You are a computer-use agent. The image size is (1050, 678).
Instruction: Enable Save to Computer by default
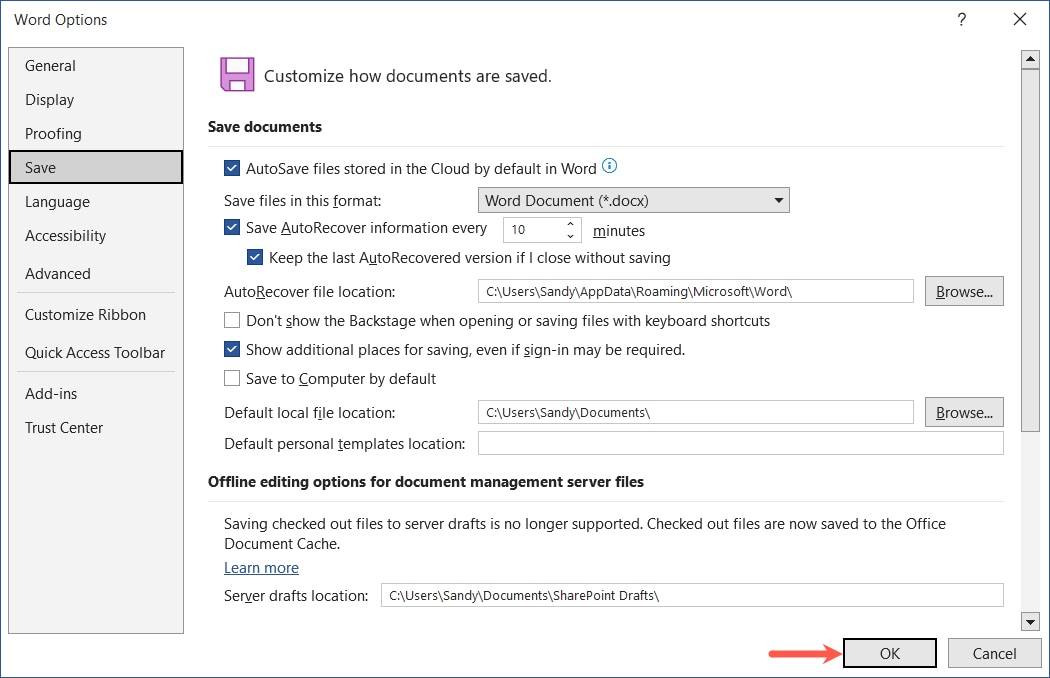click(x=231, y=378)
